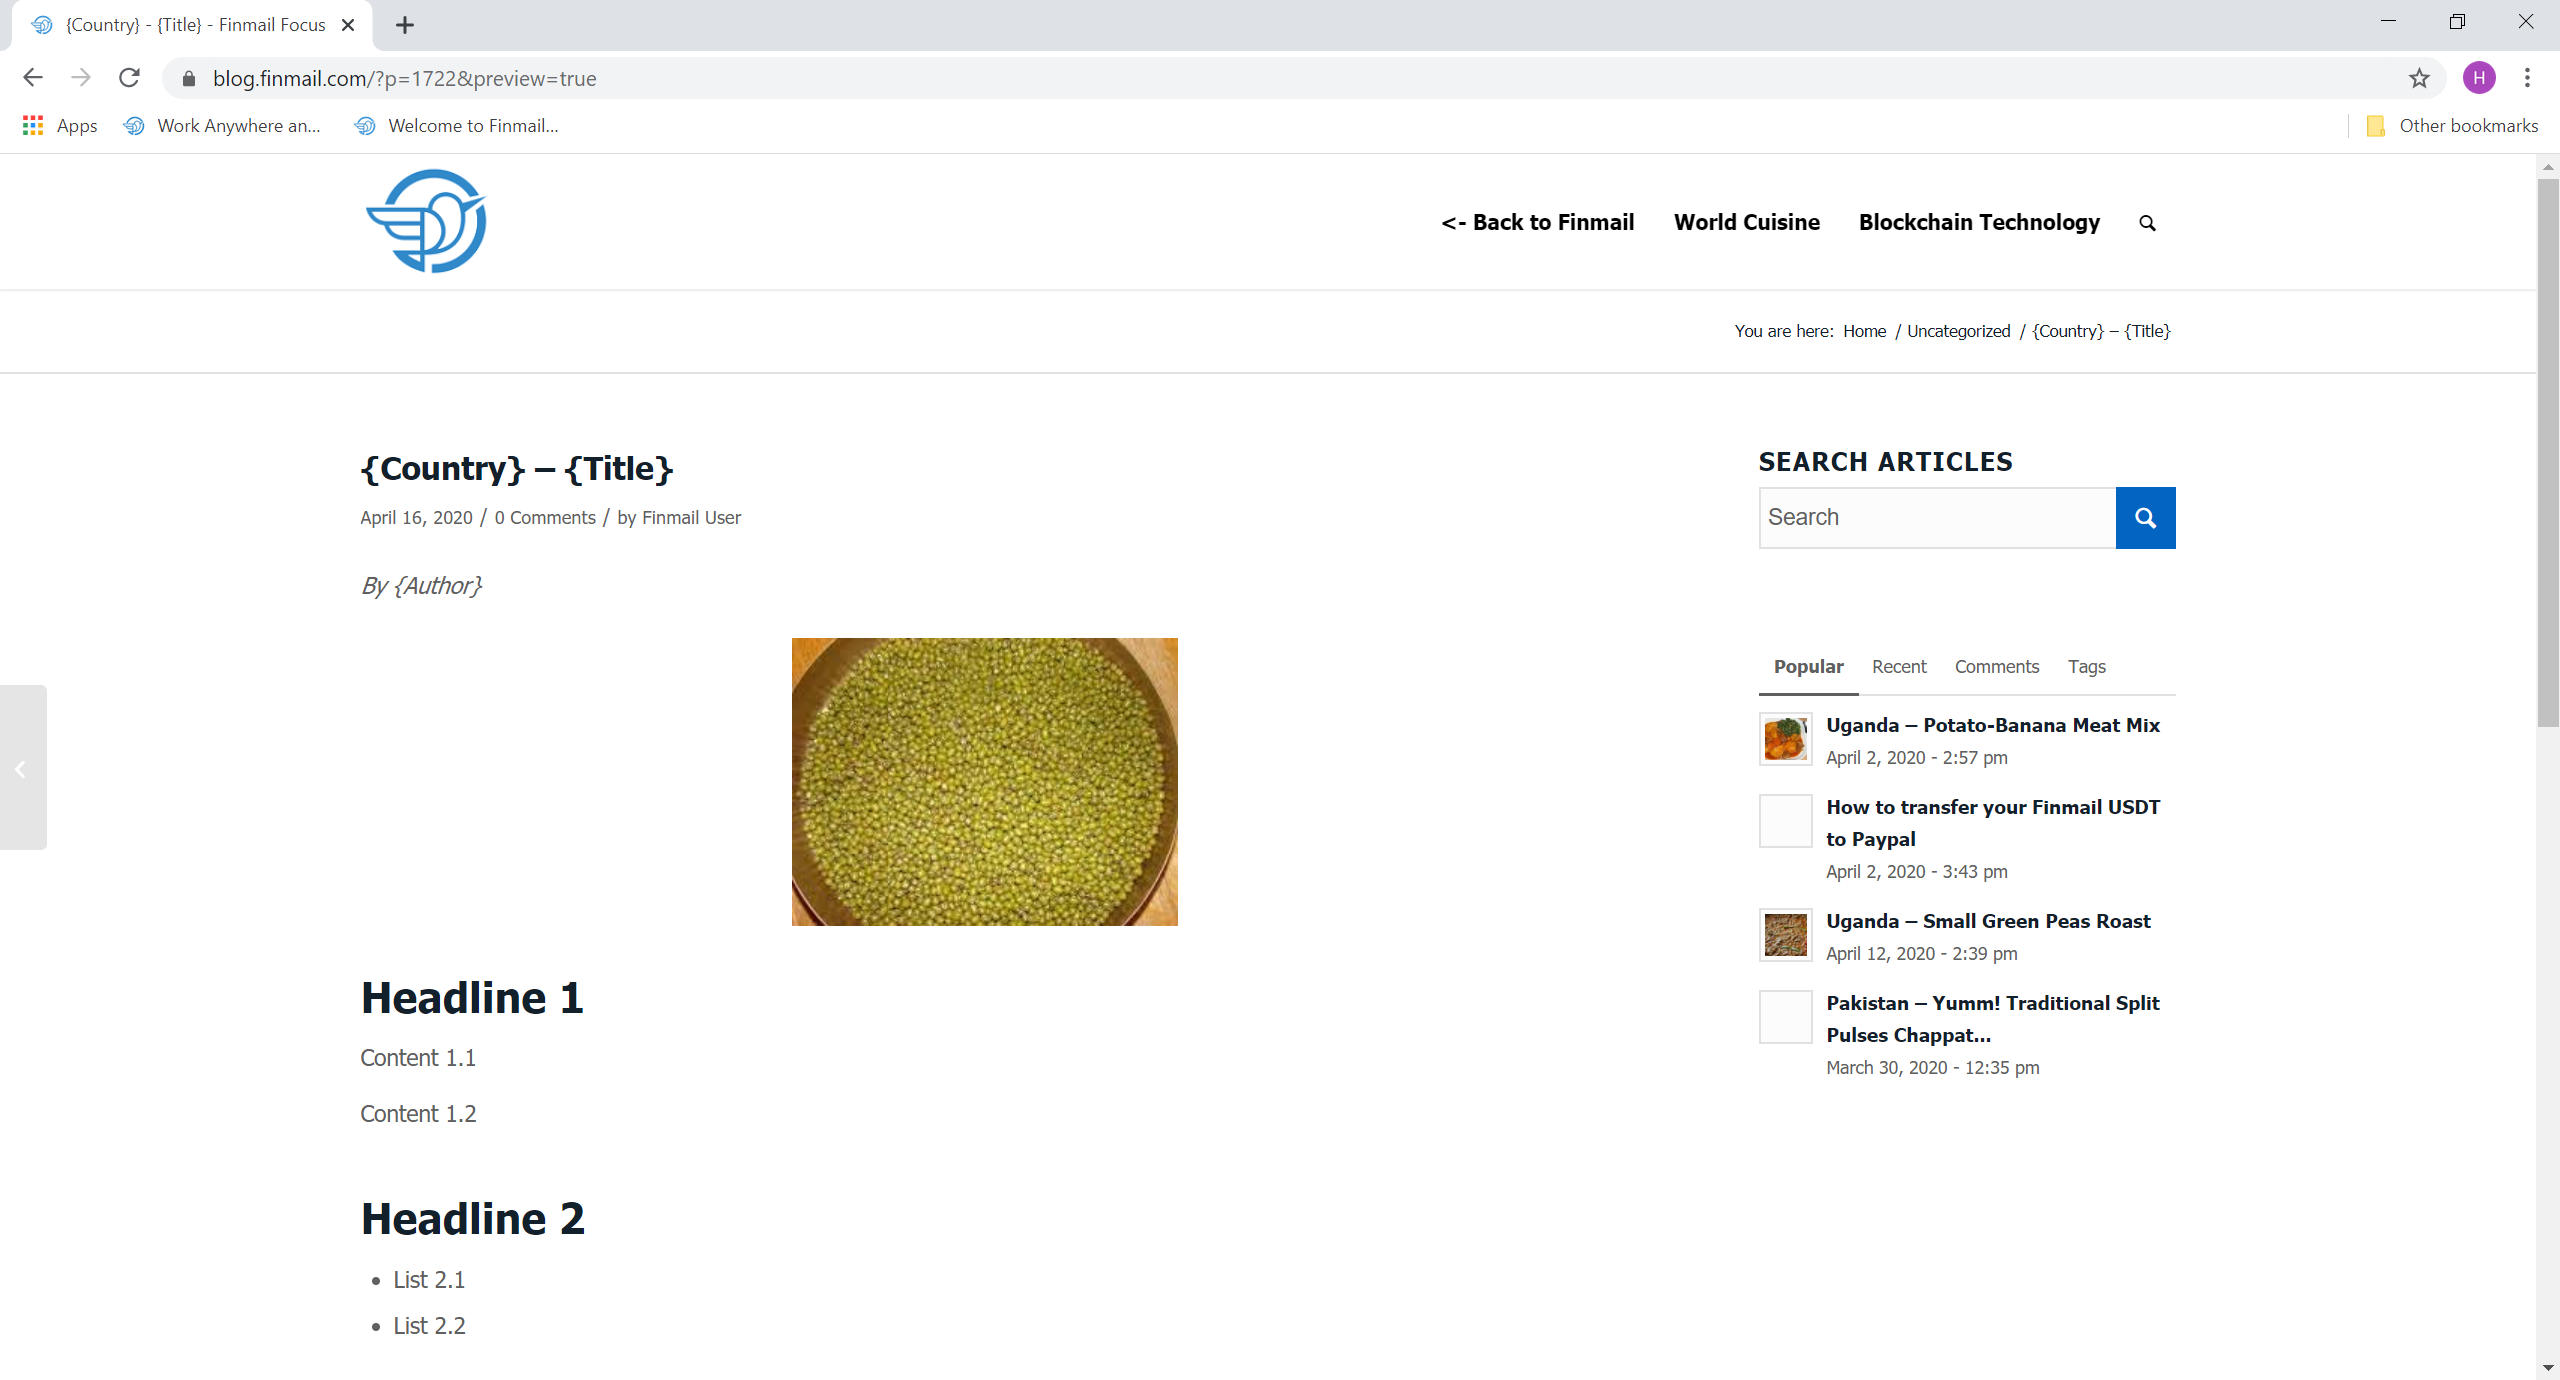Open new tab with plus button
This screenshot has width=2560, height=1380.
pos(404,25)
